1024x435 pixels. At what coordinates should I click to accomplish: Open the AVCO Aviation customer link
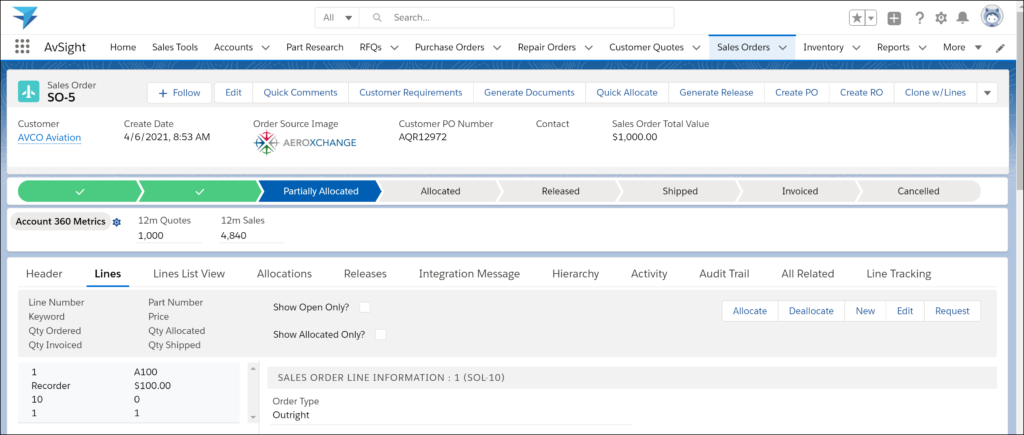(x=50, y=137)
